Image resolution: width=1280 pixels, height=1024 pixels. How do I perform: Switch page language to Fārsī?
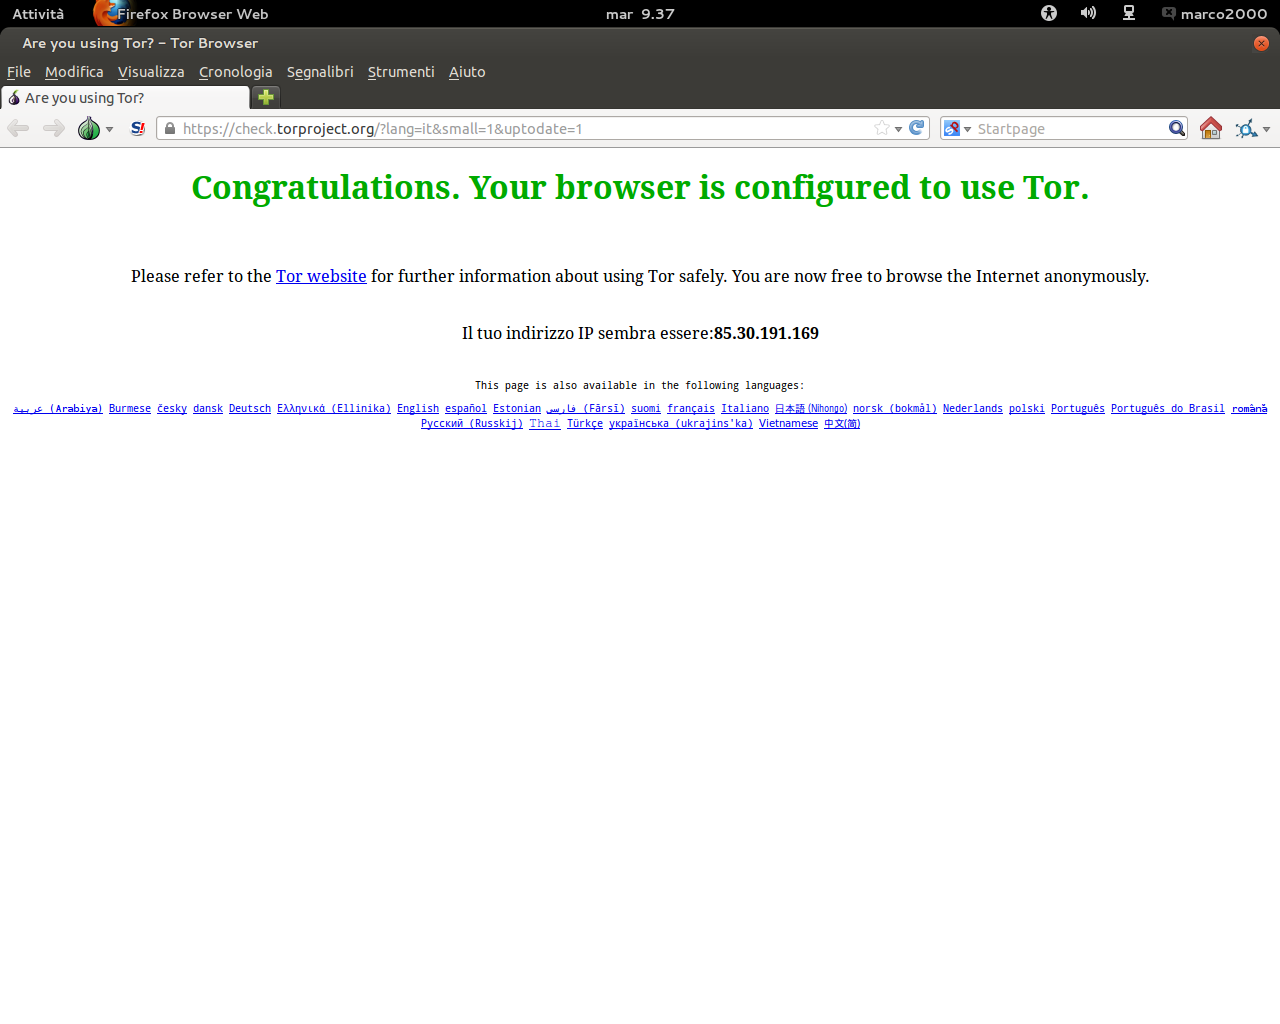point(586,408)
